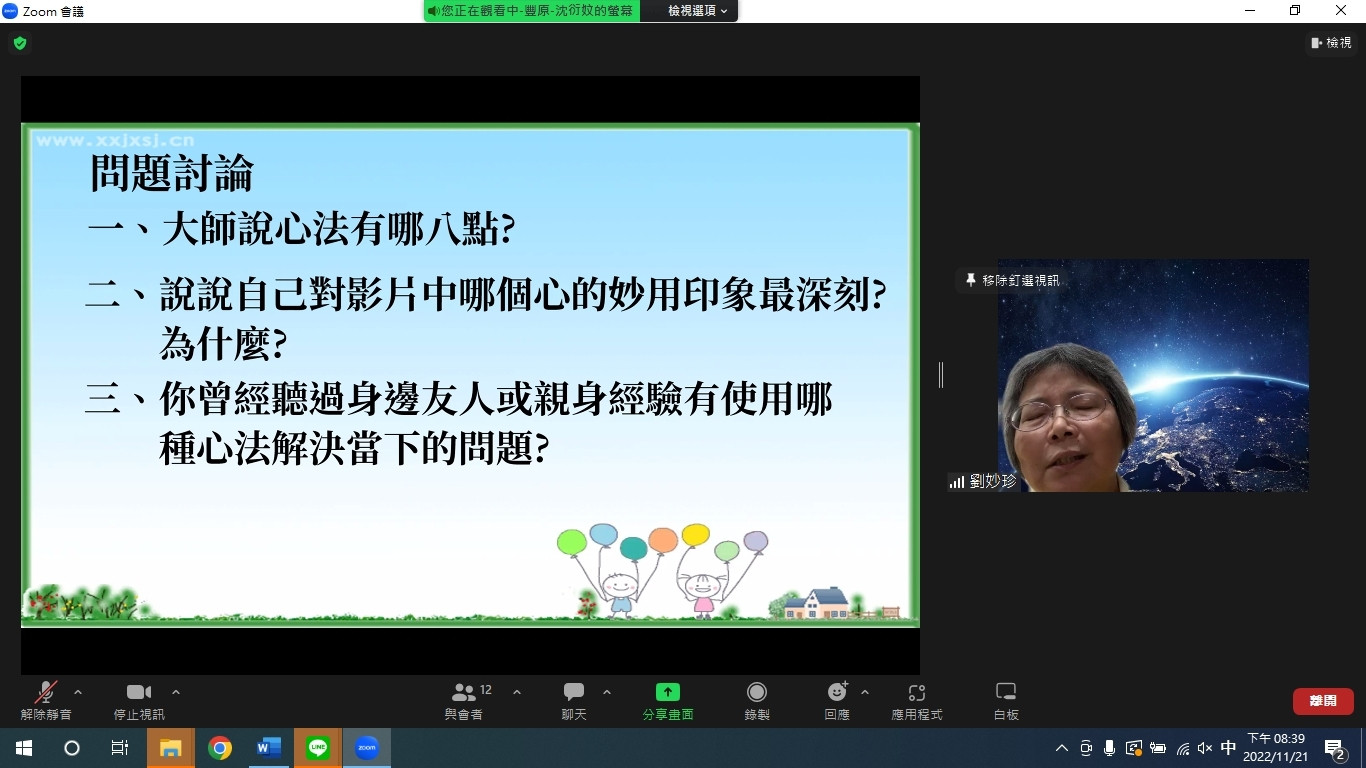Viewport: 1366px width, 768px height.
Task: Expand audio options arrow beside microphone
Action: coord(78,692)
